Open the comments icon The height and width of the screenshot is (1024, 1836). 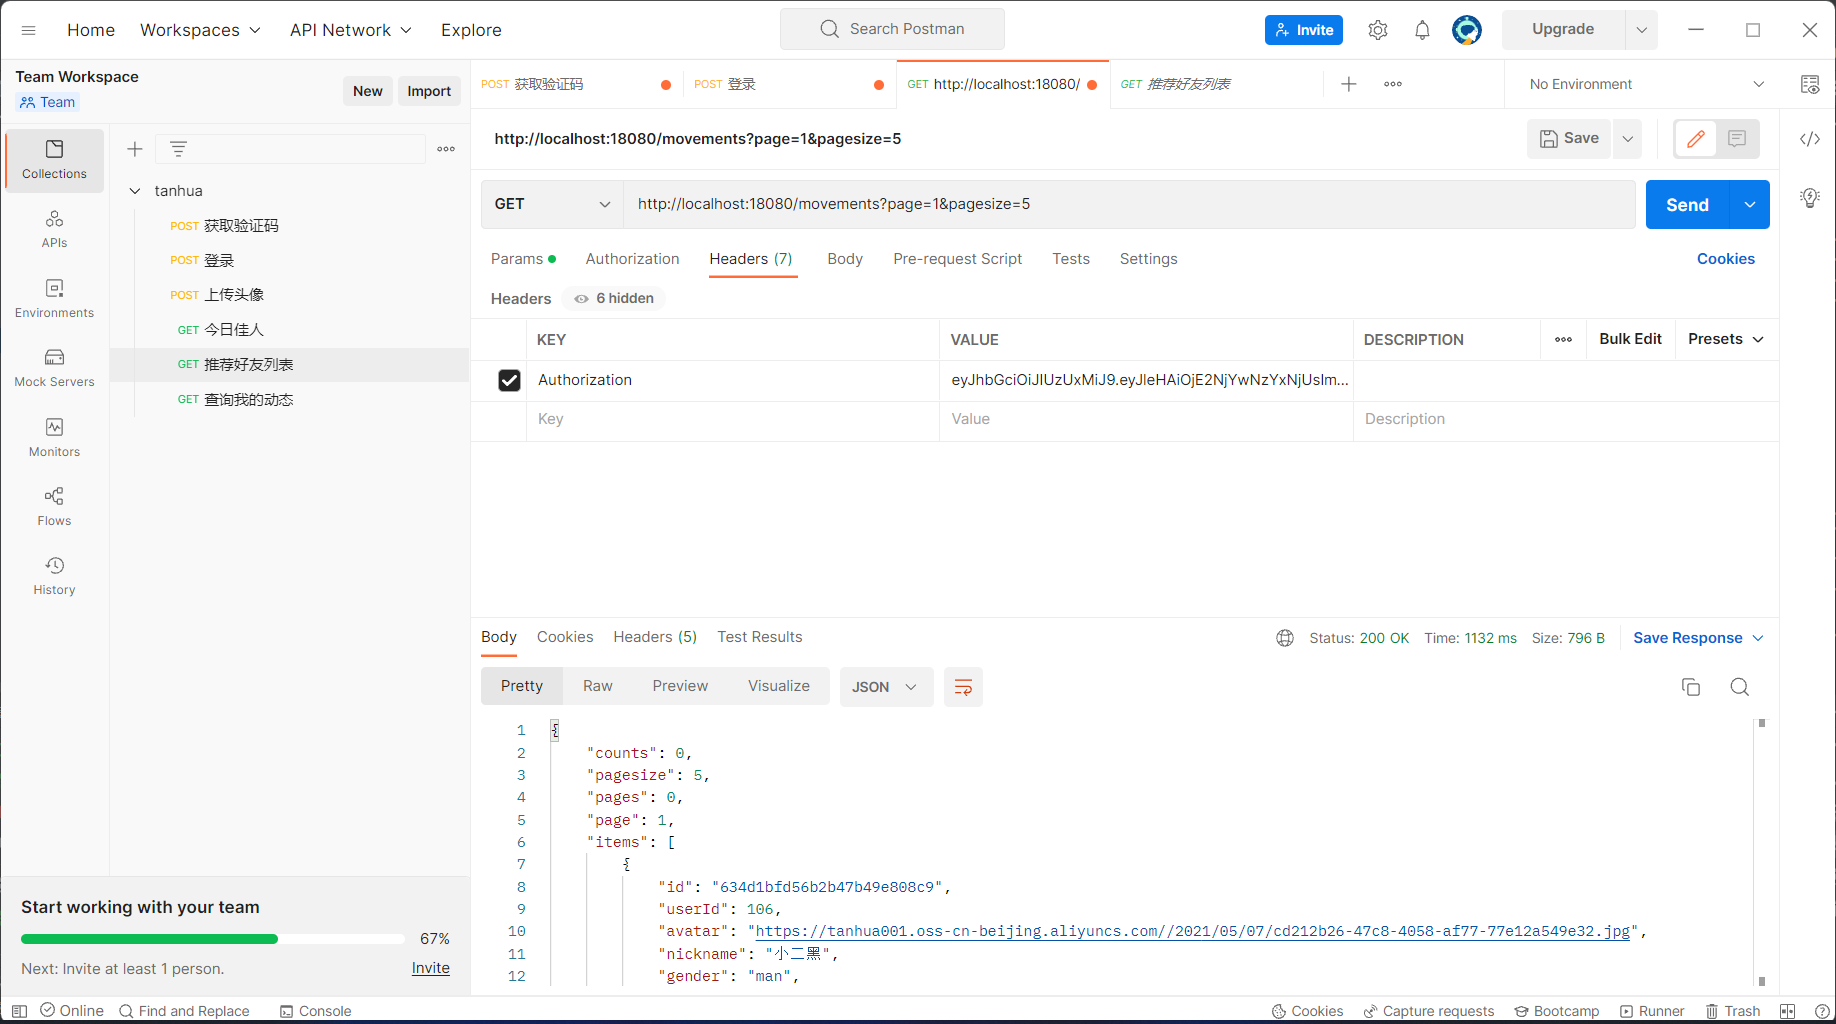(x=1737, y=138)
